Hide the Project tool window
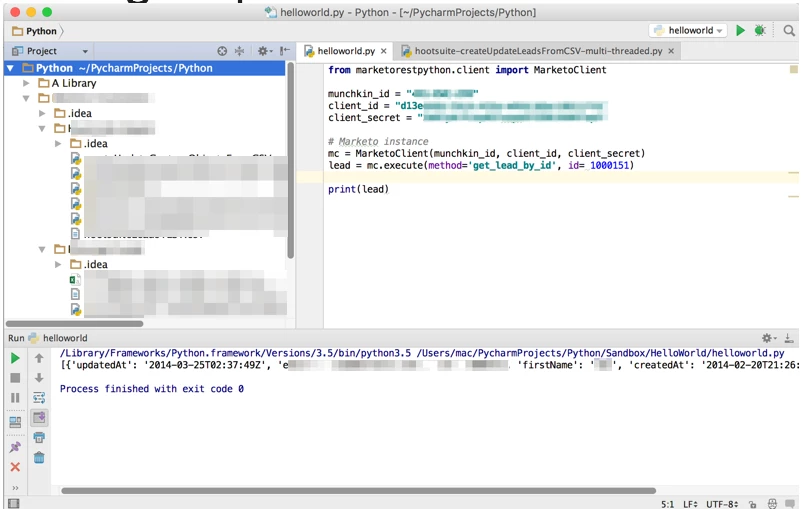 (x=285, y=51)
